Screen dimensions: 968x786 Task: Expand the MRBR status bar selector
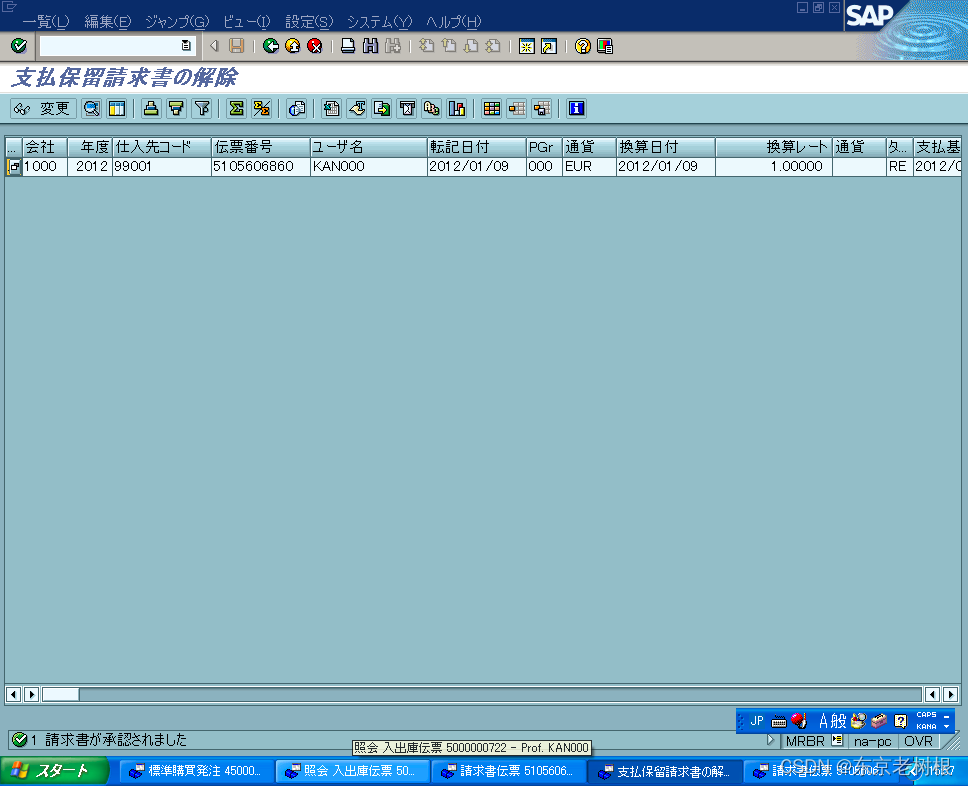836,741
